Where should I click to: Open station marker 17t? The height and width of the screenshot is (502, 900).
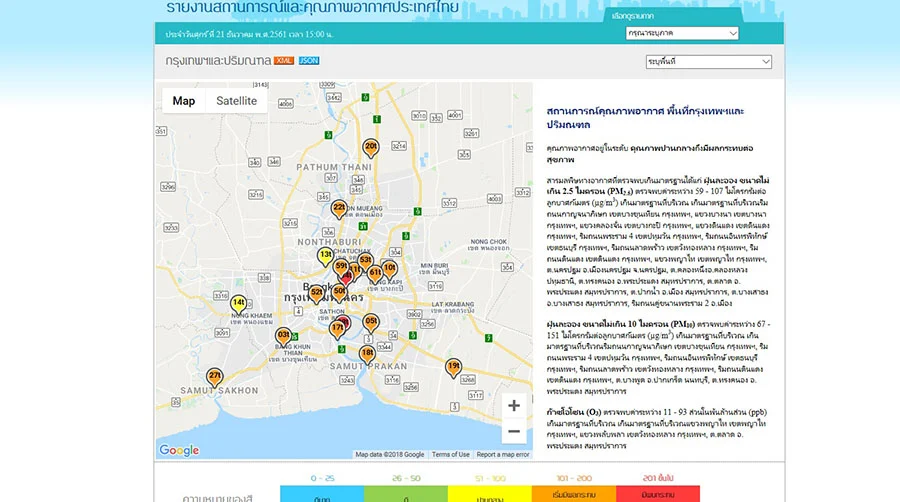(x=338, y=329)
